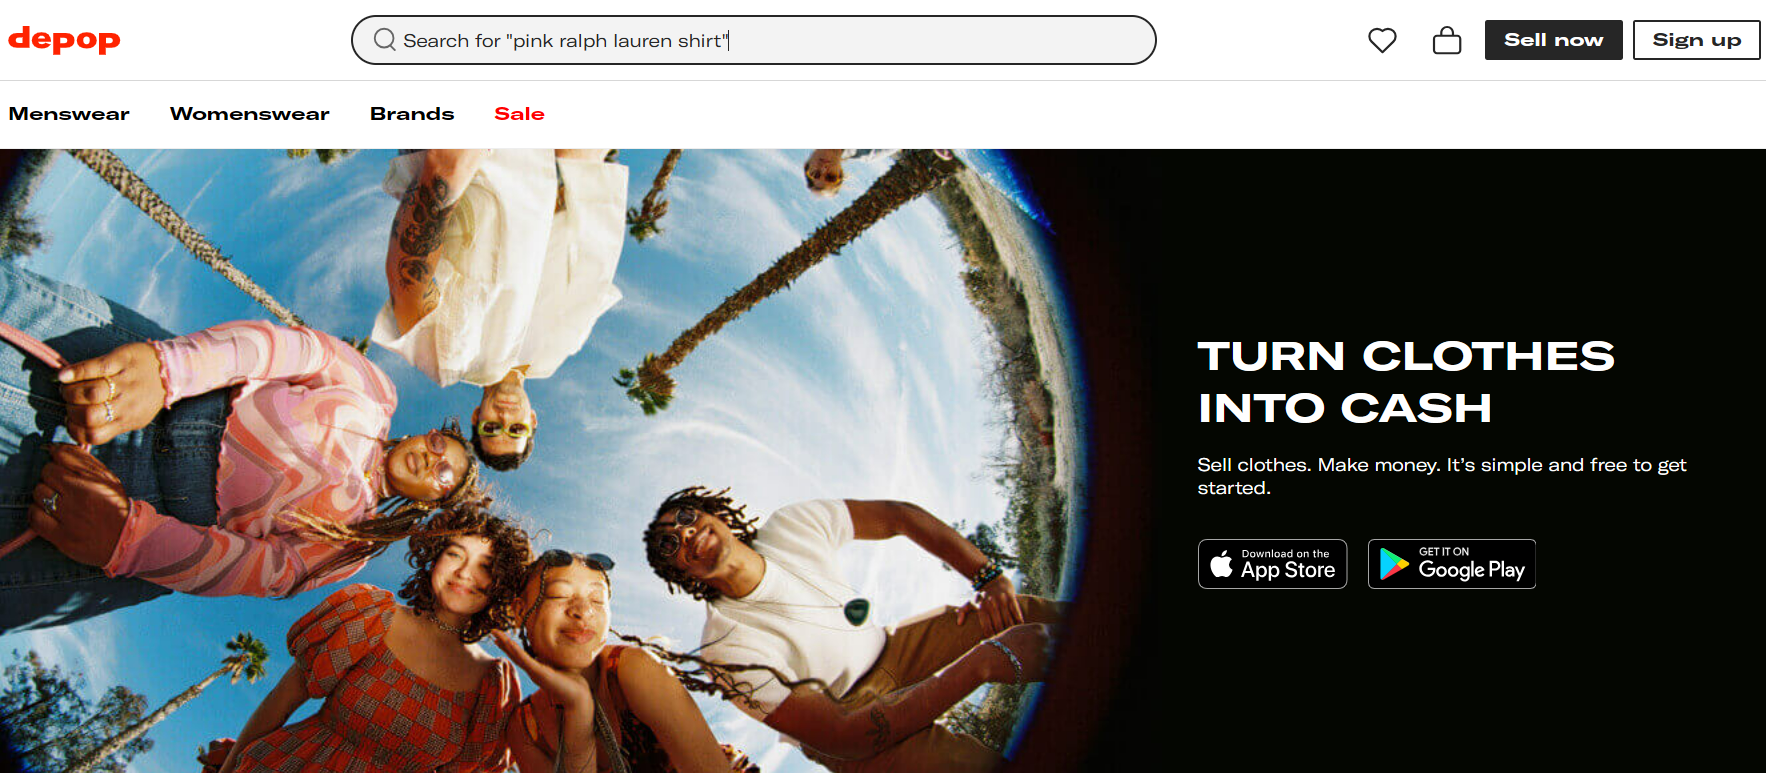Open the shopping bag icon

[x=1447, y=40]
